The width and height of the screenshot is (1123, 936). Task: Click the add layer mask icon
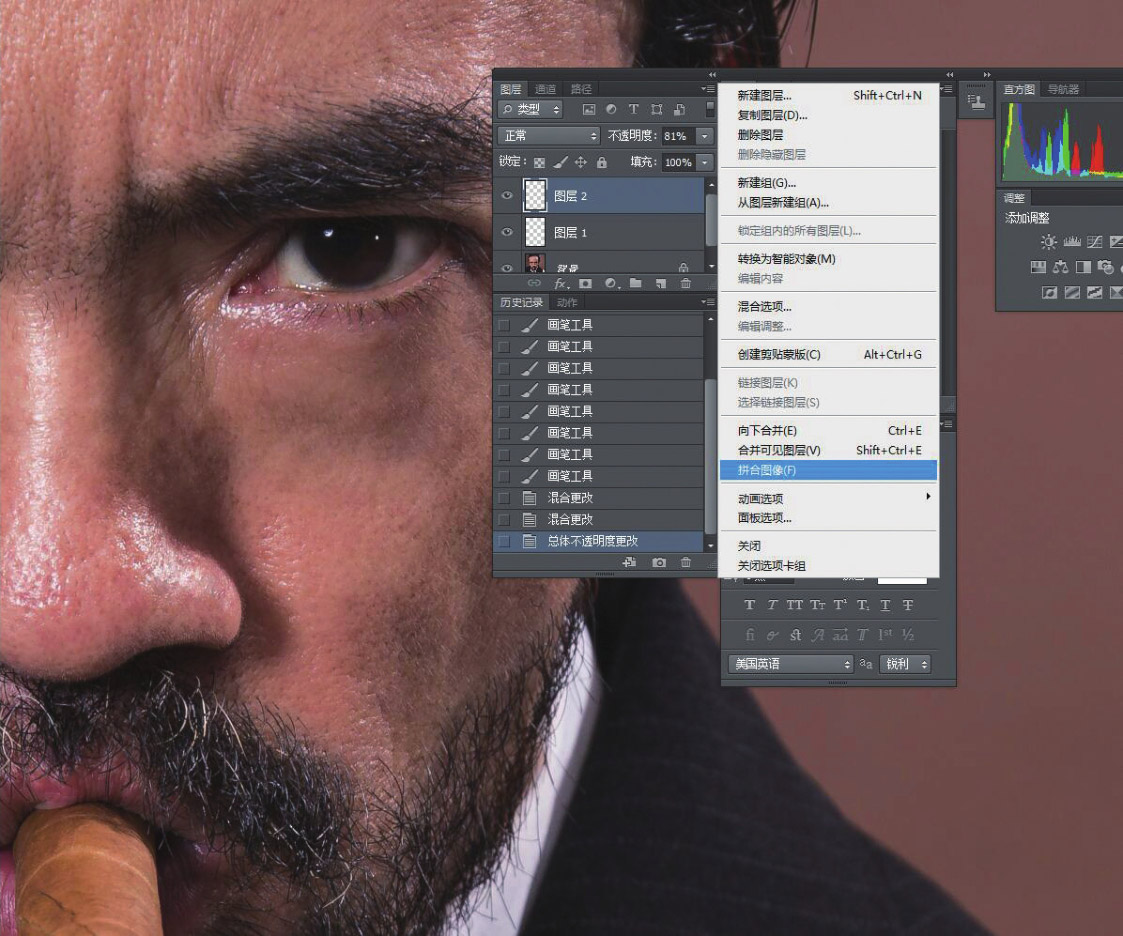(x=585, y=284)
